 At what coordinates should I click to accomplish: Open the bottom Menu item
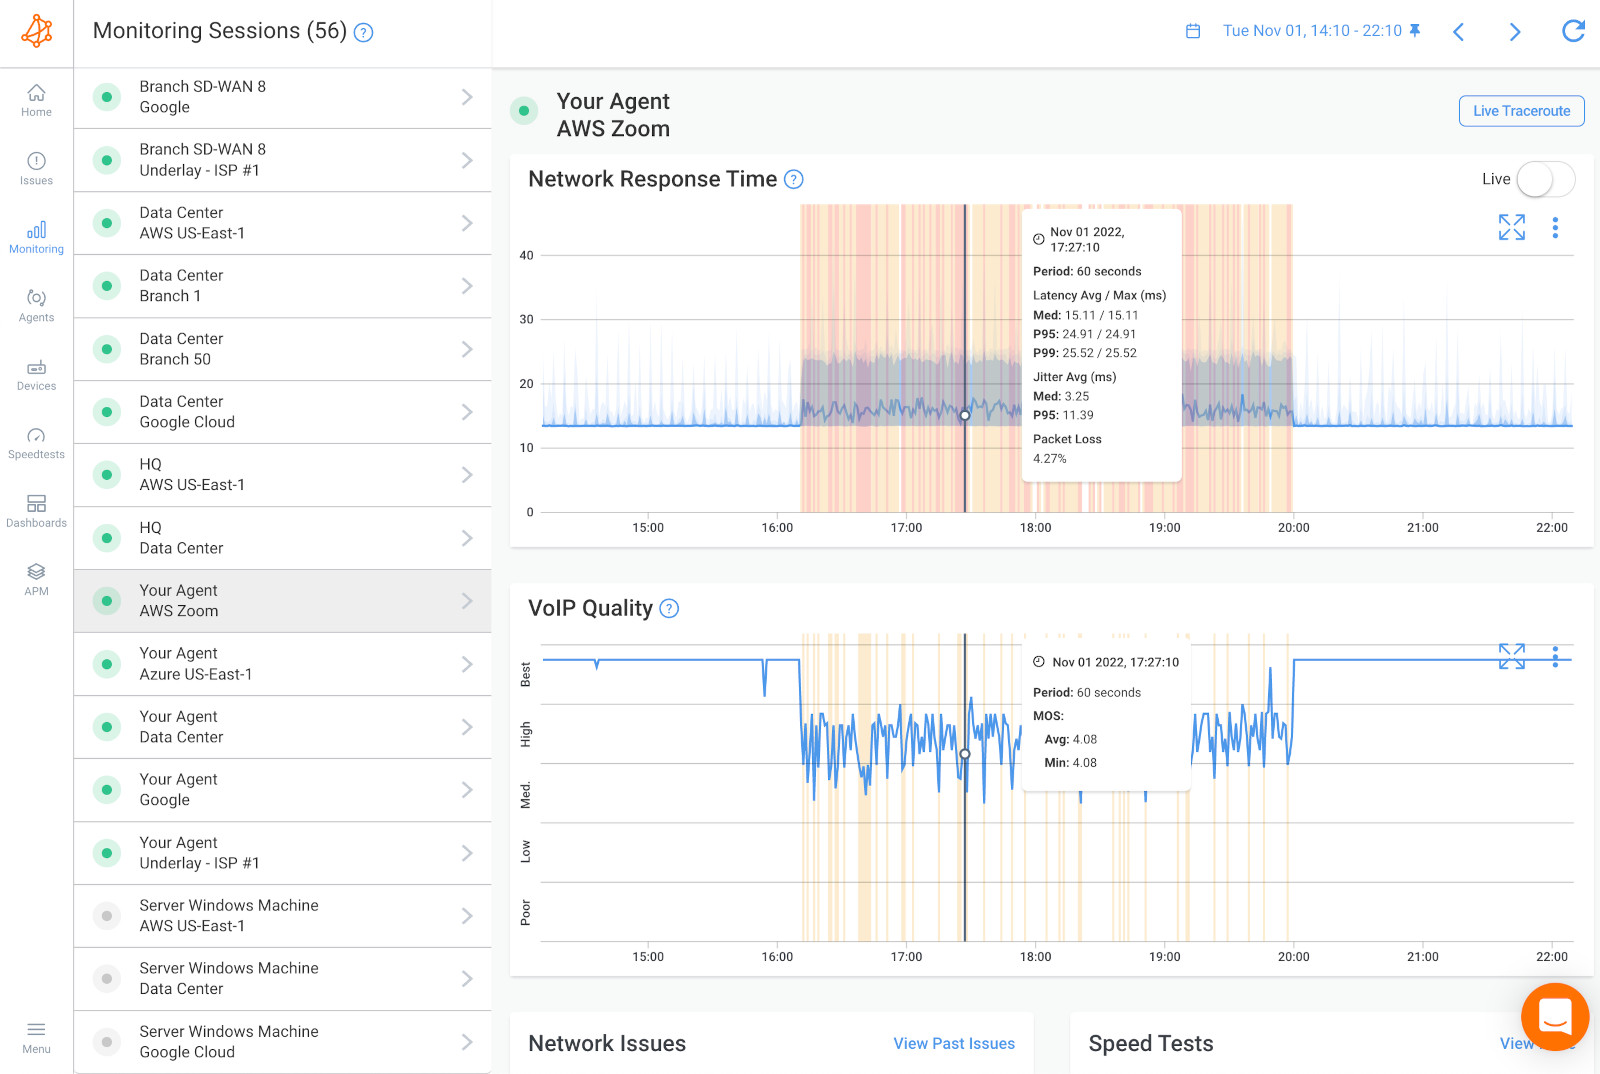click(x=36, y=1038)
